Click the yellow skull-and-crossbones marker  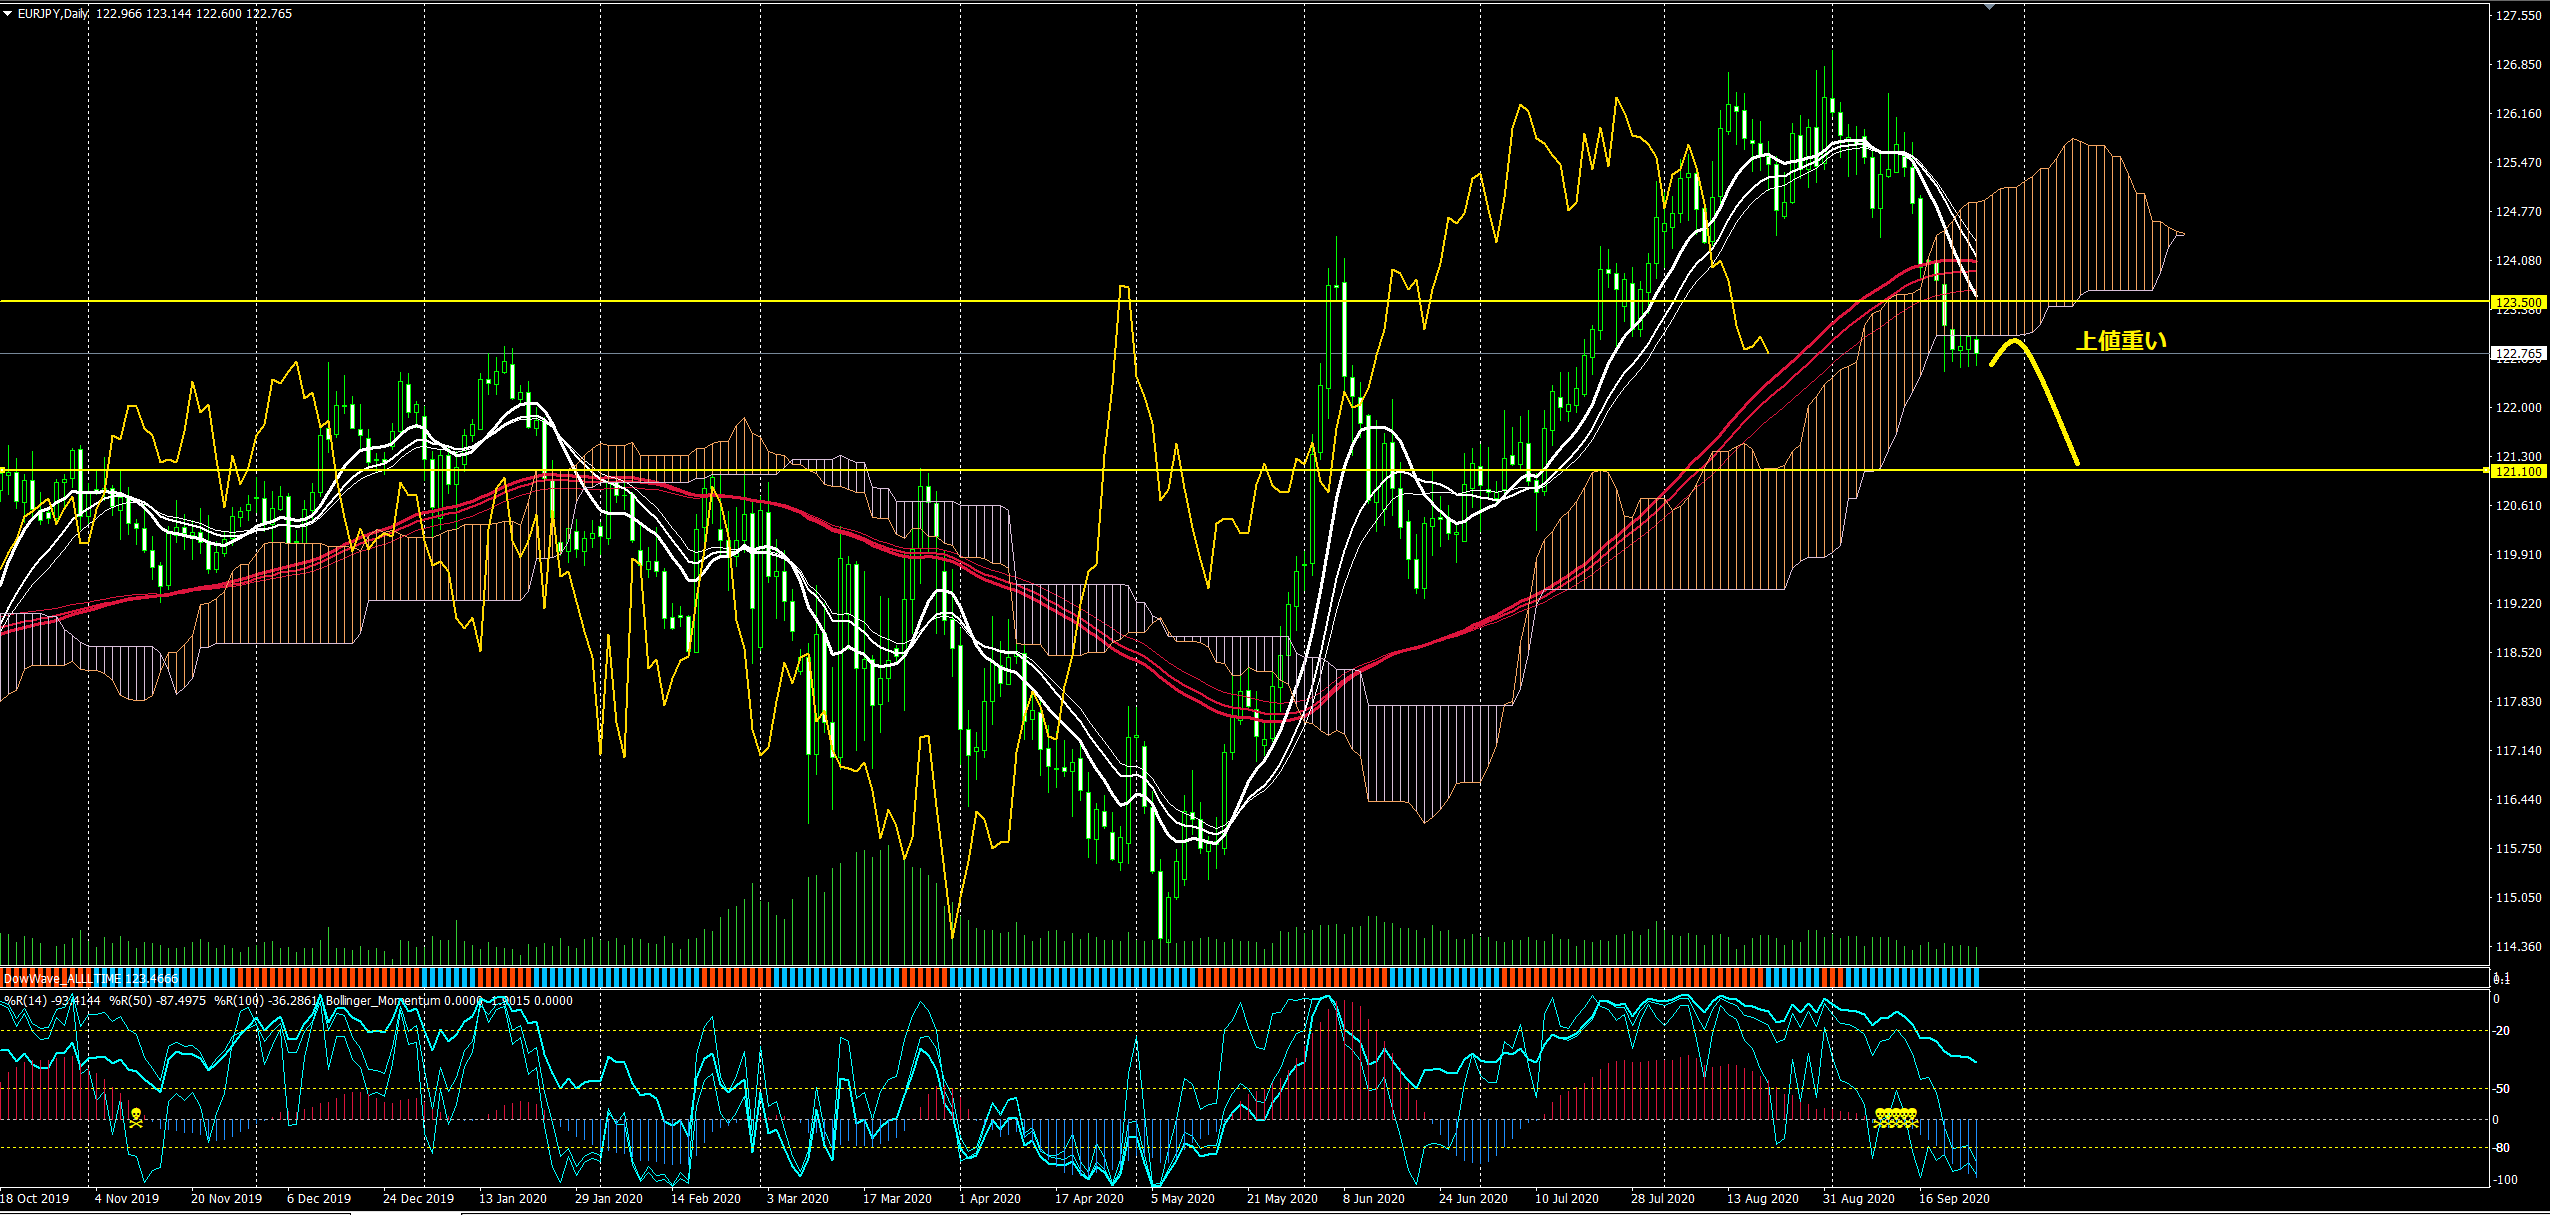pos(136,1117)
